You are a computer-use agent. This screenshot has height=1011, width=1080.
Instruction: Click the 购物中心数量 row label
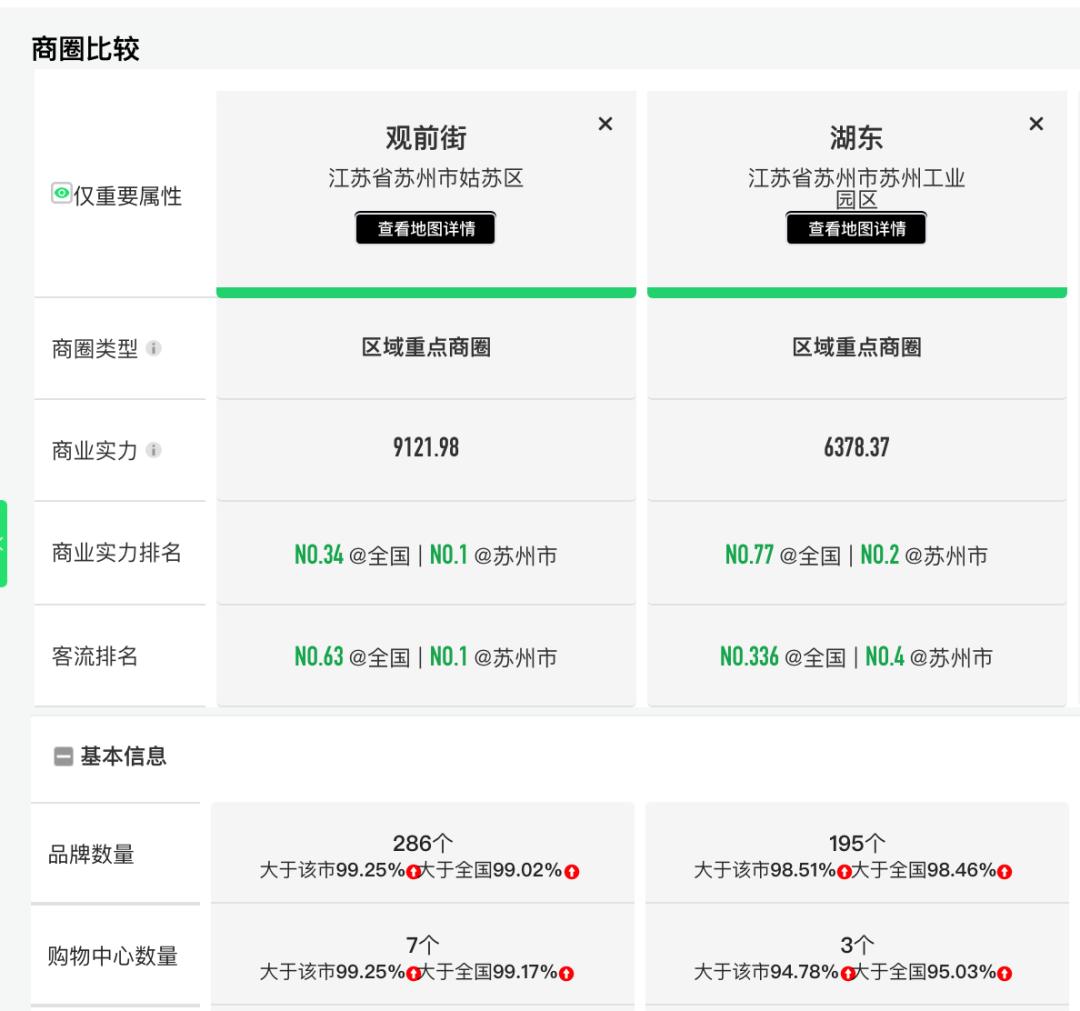(113, 956)
